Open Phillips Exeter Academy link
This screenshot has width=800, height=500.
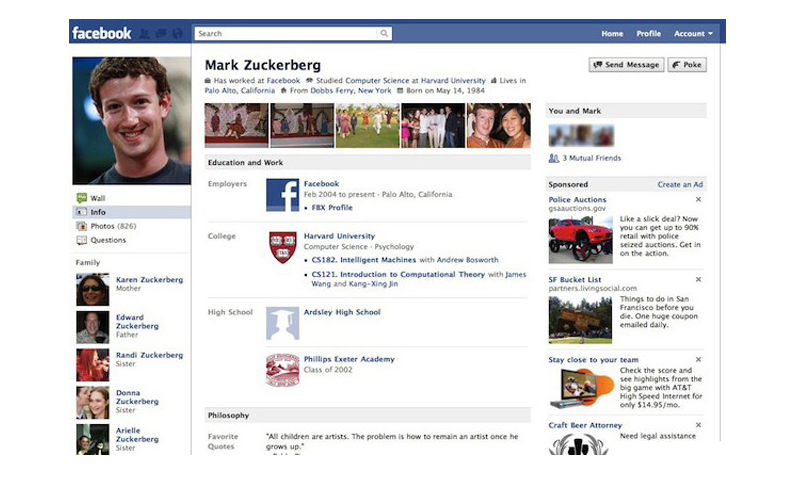[349, 359]
